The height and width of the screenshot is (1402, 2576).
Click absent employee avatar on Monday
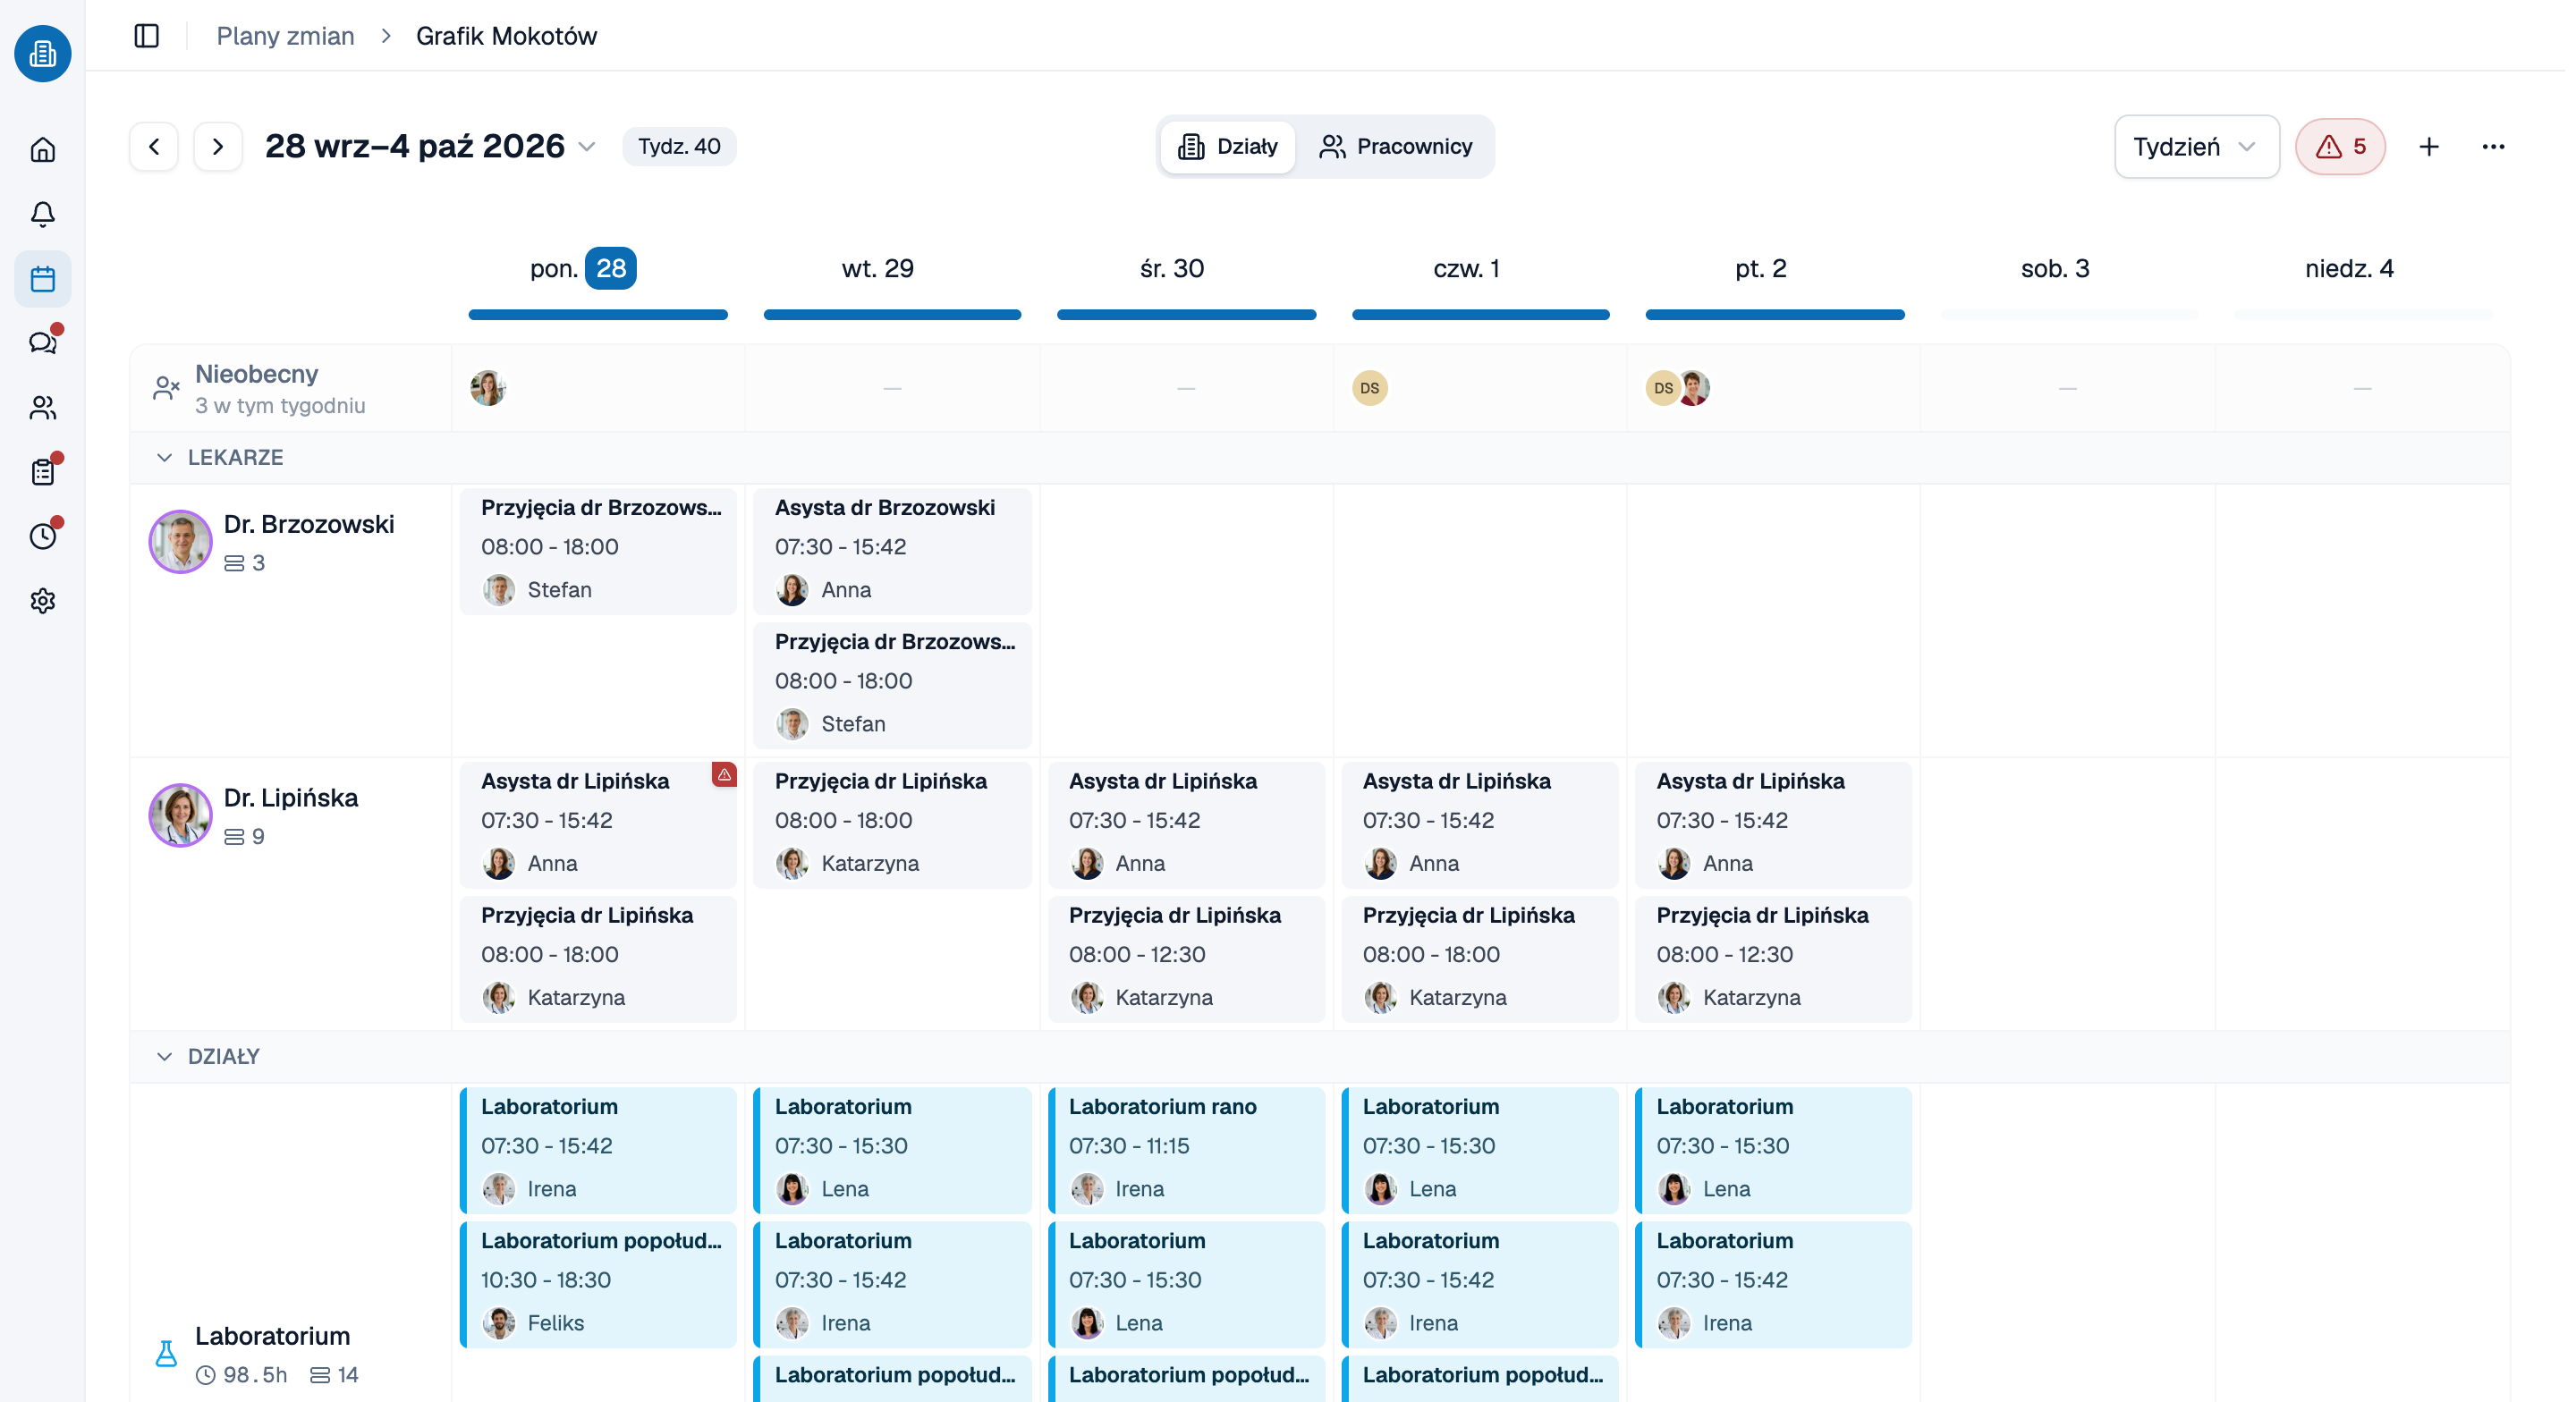pyautogui.click(x=487, y=388)
